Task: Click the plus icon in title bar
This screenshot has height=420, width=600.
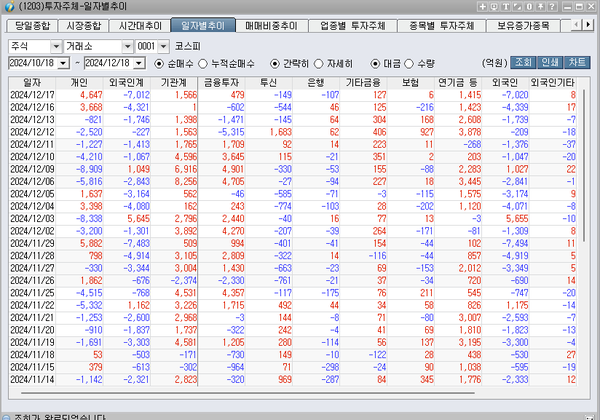Action: (x=483, y=7)
